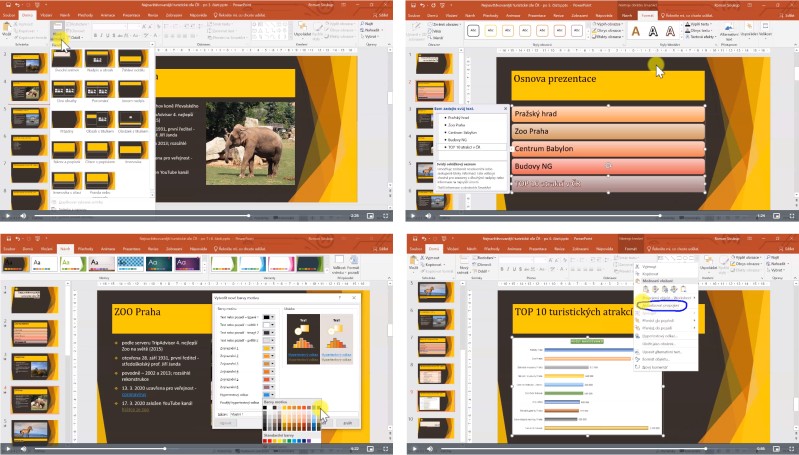
Task: Mute the bottom-right video's volume
Action: [x=430, y=449]
